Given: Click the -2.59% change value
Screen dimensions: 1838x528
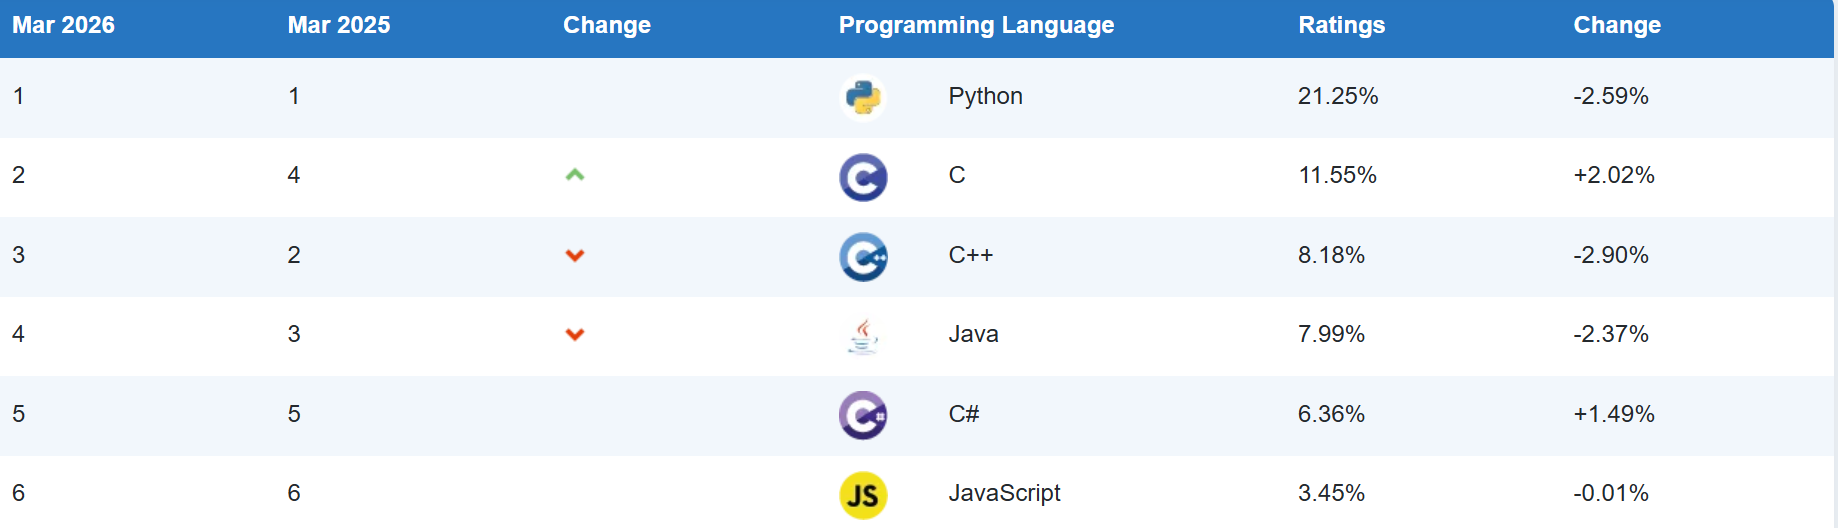Looking at the screenshot, I should [1611, 96].
